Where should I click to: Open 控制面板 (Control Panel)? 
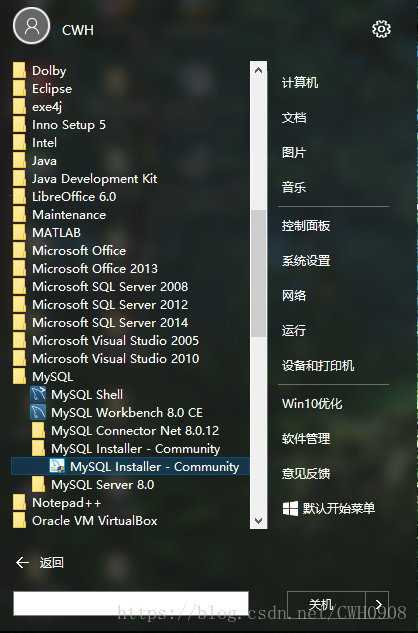coord(306,226)
